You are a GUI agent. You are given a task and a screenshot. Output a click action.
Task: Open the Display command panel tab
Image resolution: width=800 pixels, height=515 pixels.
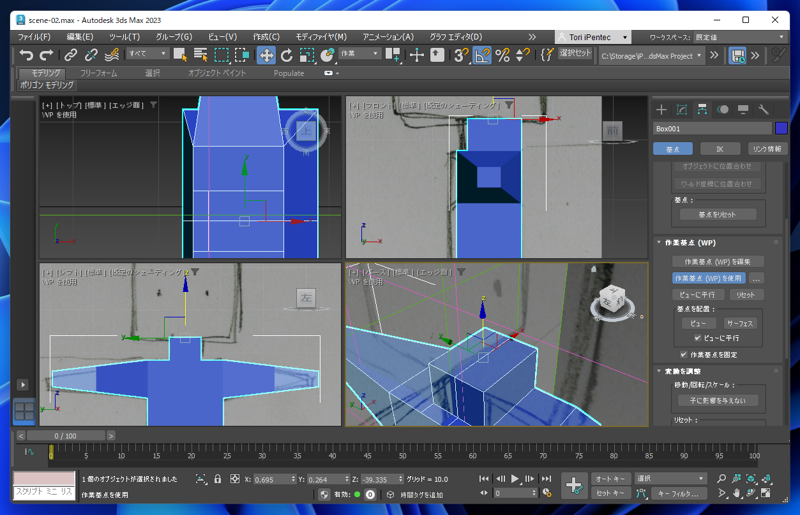[743, 109]
